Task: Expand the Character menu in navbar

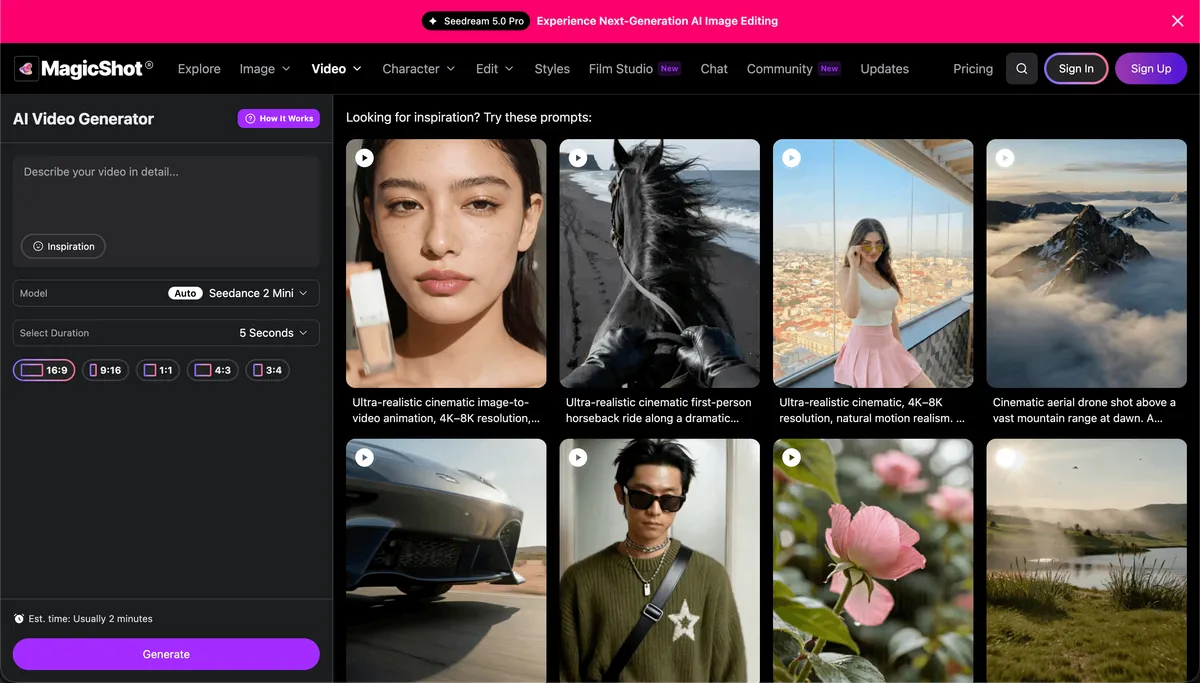Action: [x=418, y=69]
